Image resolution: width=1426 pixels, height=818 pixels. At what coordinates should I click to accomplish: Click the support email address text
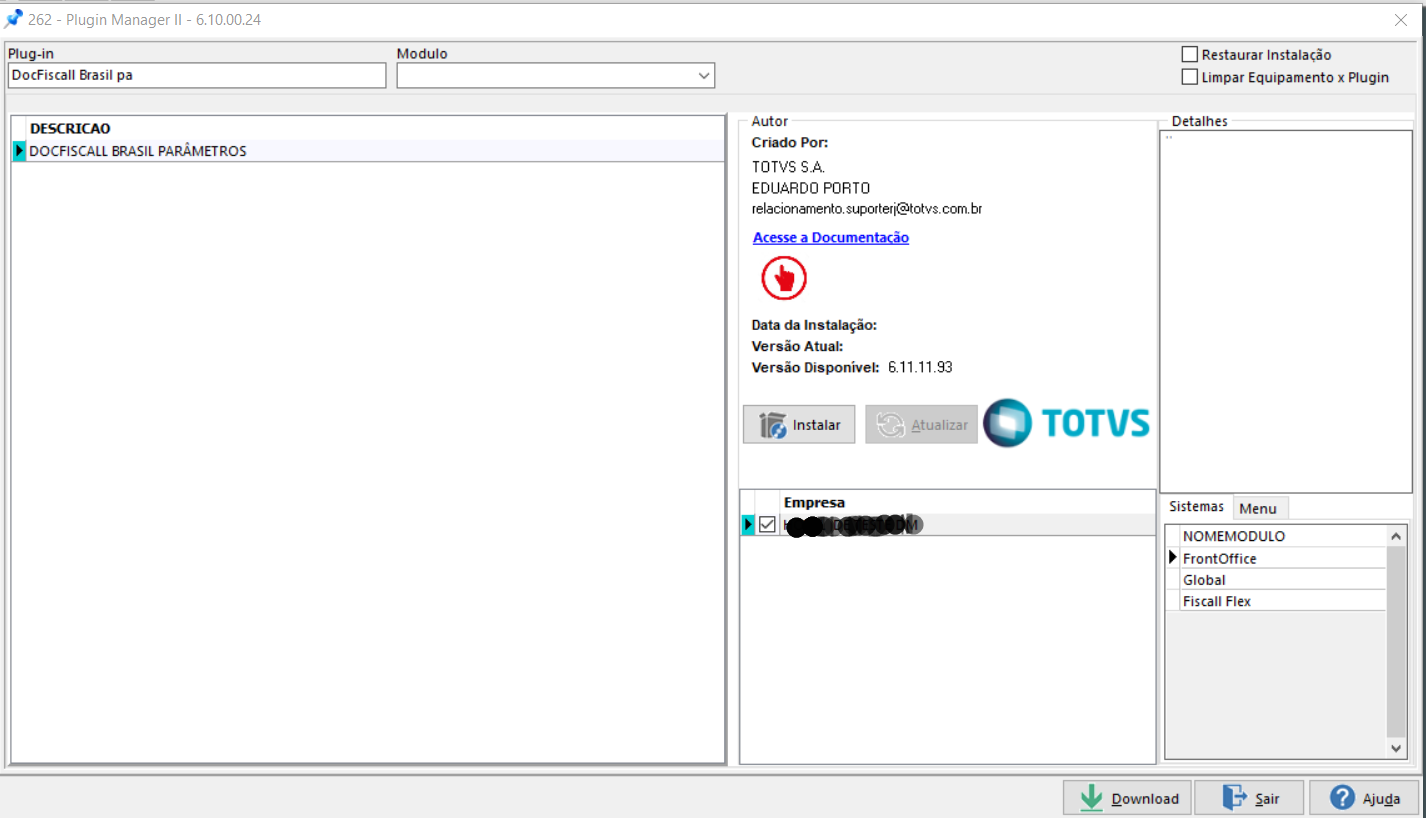(867, 209)
